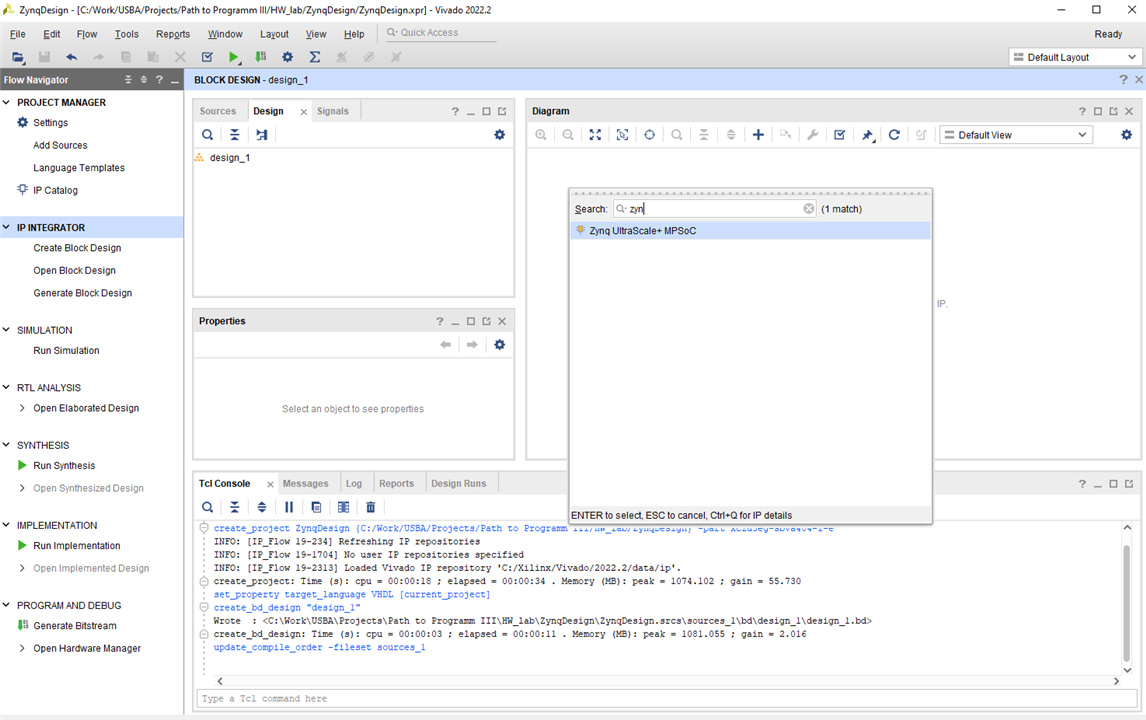Open the Default Layout dropdown
Image resolution: width=1146 pixels, height=720 pixels.
point(1074,57)
